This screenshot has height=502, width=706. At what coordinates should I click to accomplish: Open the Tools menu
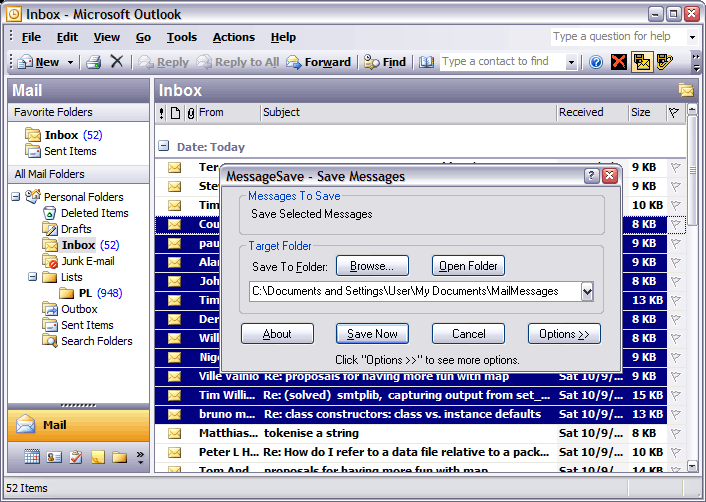pos(181,37)
